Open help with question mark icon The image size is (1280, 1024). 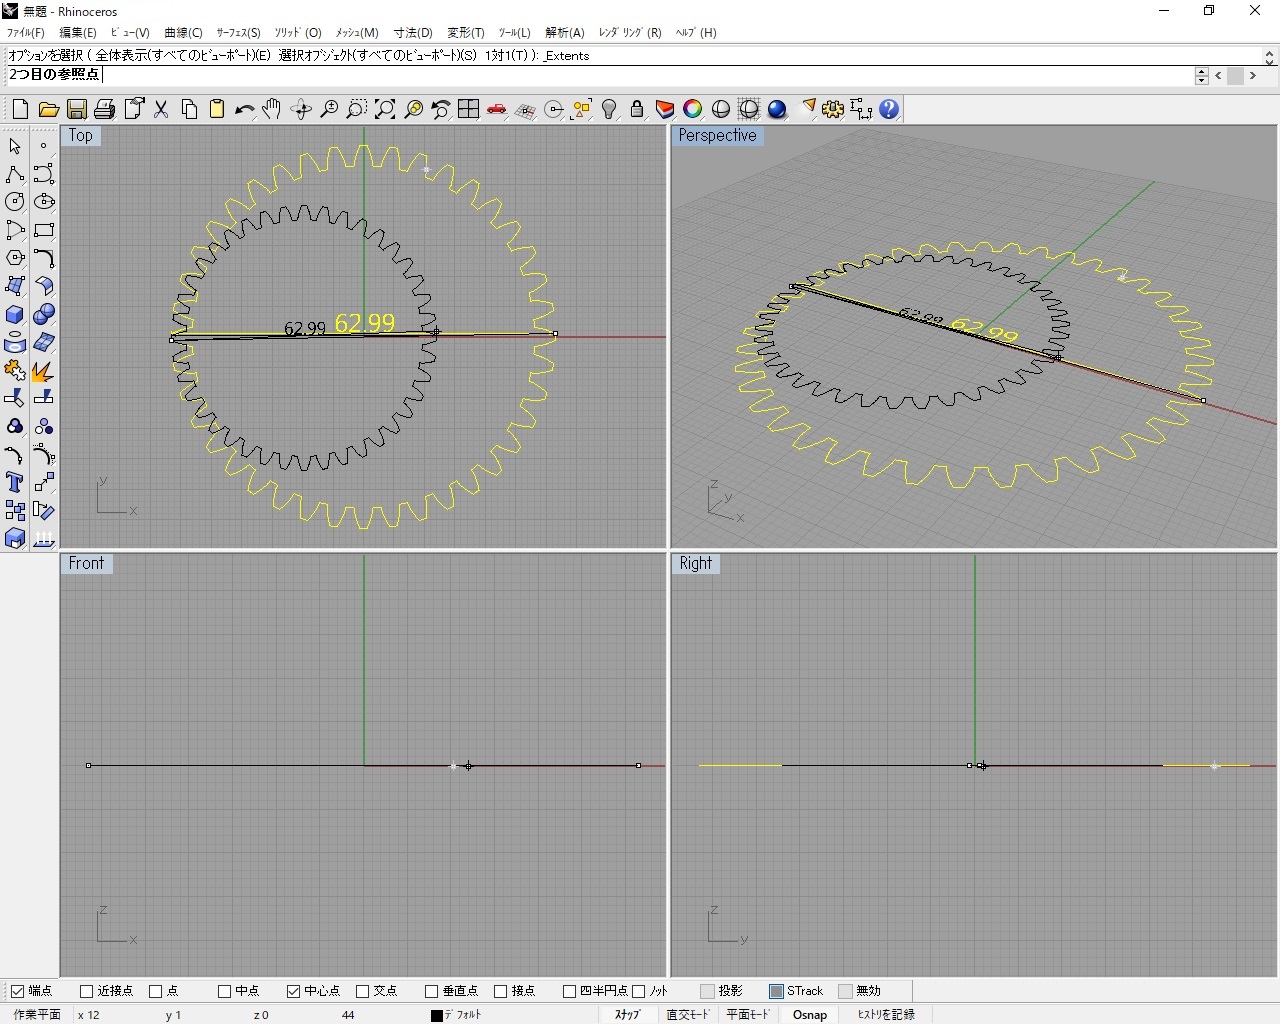tap(889, 109)
